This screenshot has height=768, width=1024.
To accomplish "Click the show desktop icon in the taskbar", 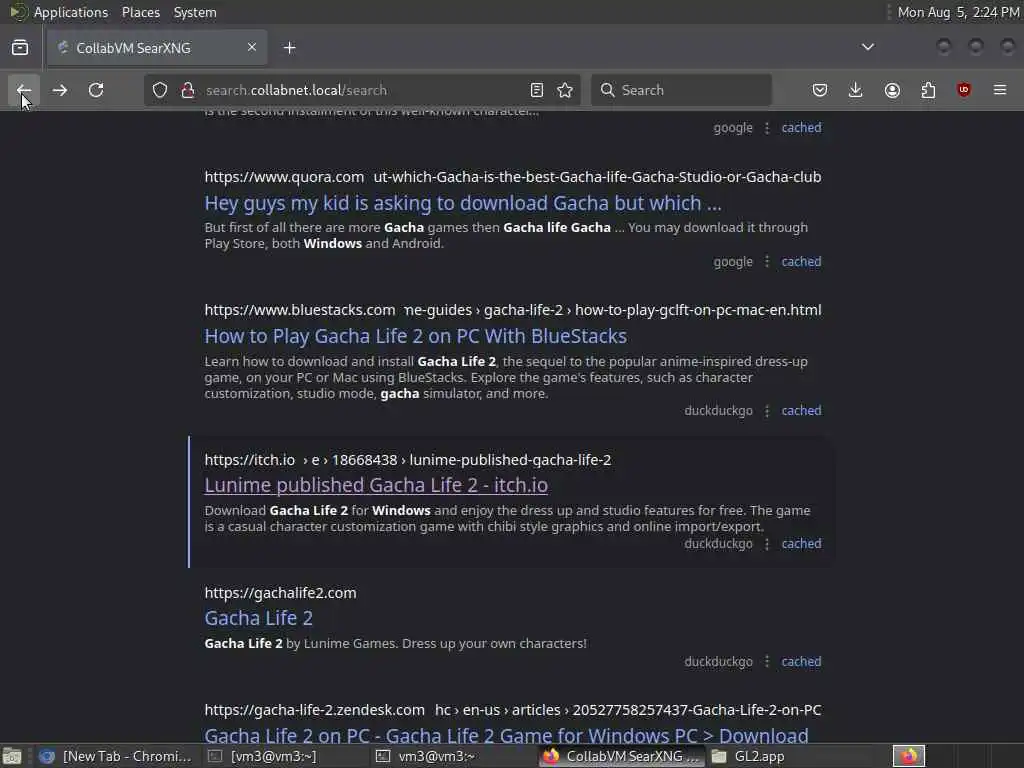I will (12, 756).
